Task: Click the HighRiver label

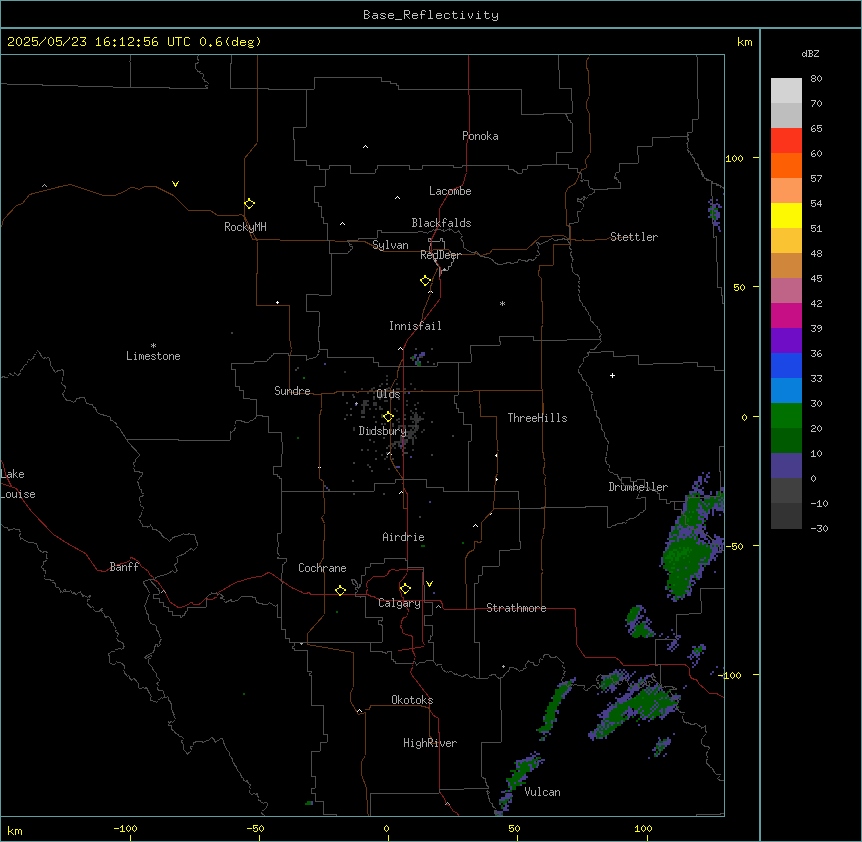Action: pos(430,743)
